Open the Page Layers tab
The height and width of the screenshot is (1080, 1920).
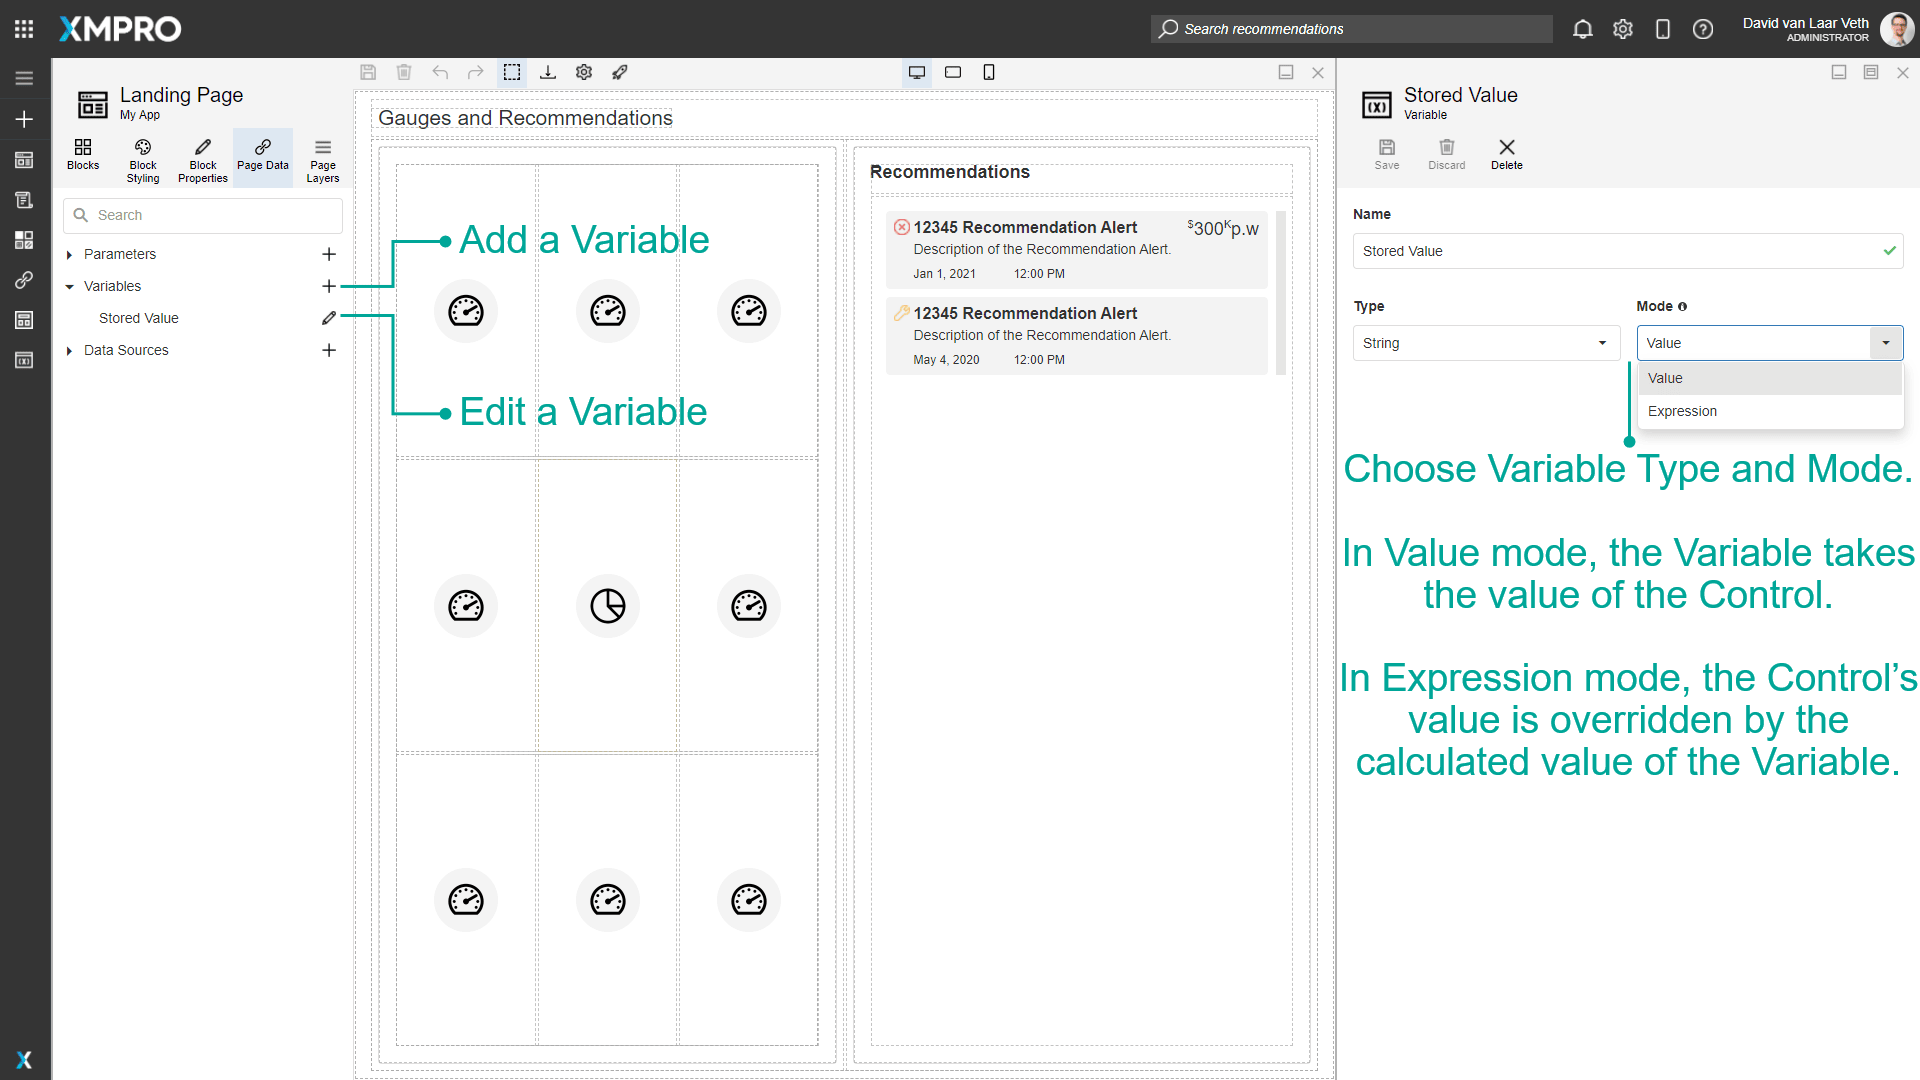click(x=322, y=158)
